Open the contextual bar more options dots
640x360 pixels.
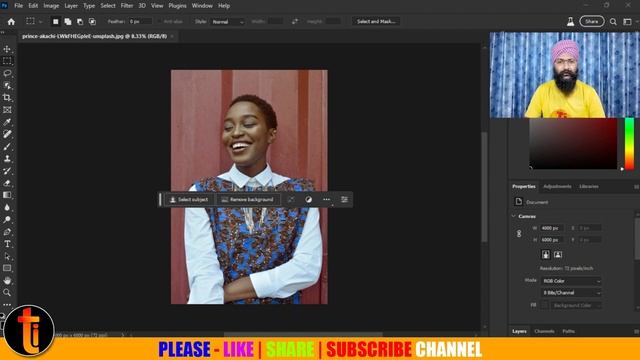[327, 199]
